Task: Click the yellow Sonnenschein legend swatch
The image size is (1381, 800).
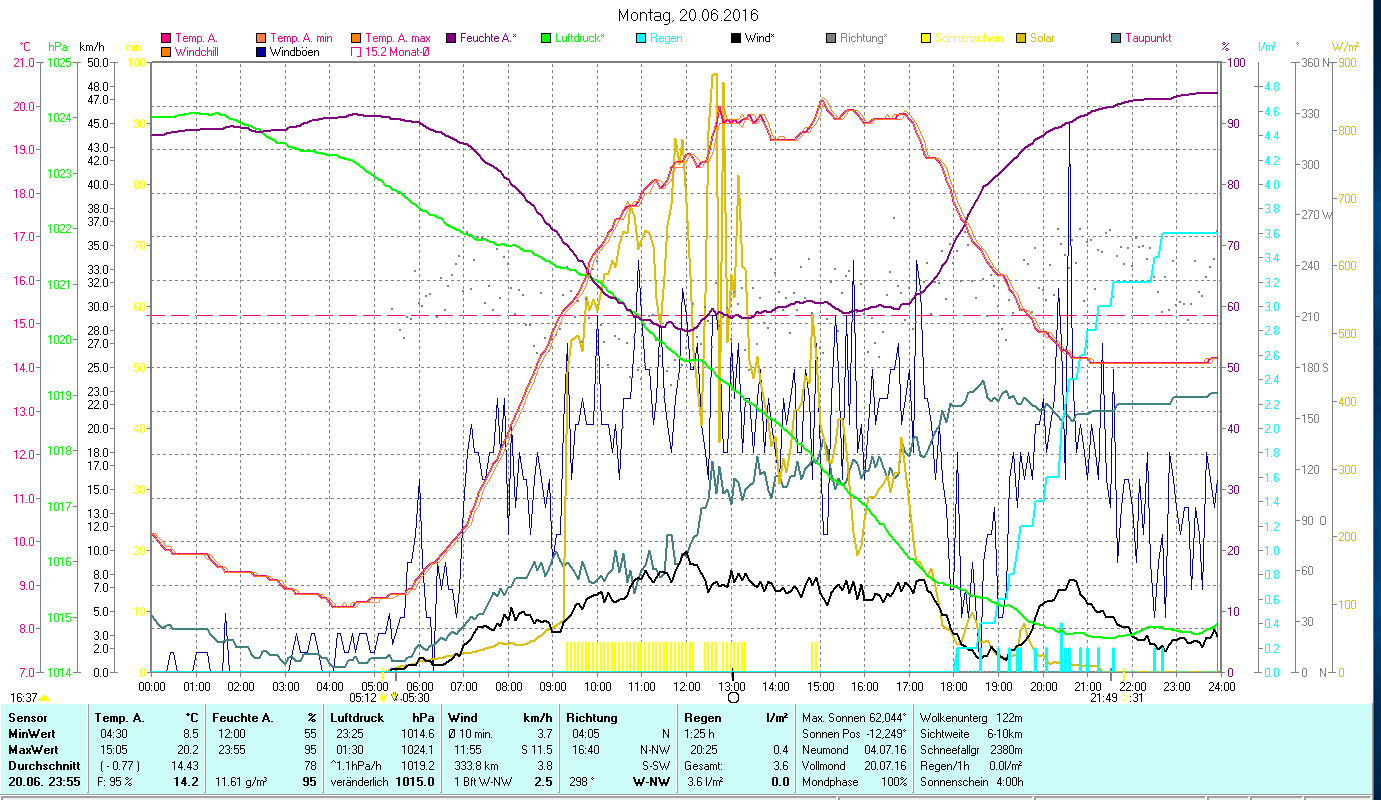Action: [927, 39]
